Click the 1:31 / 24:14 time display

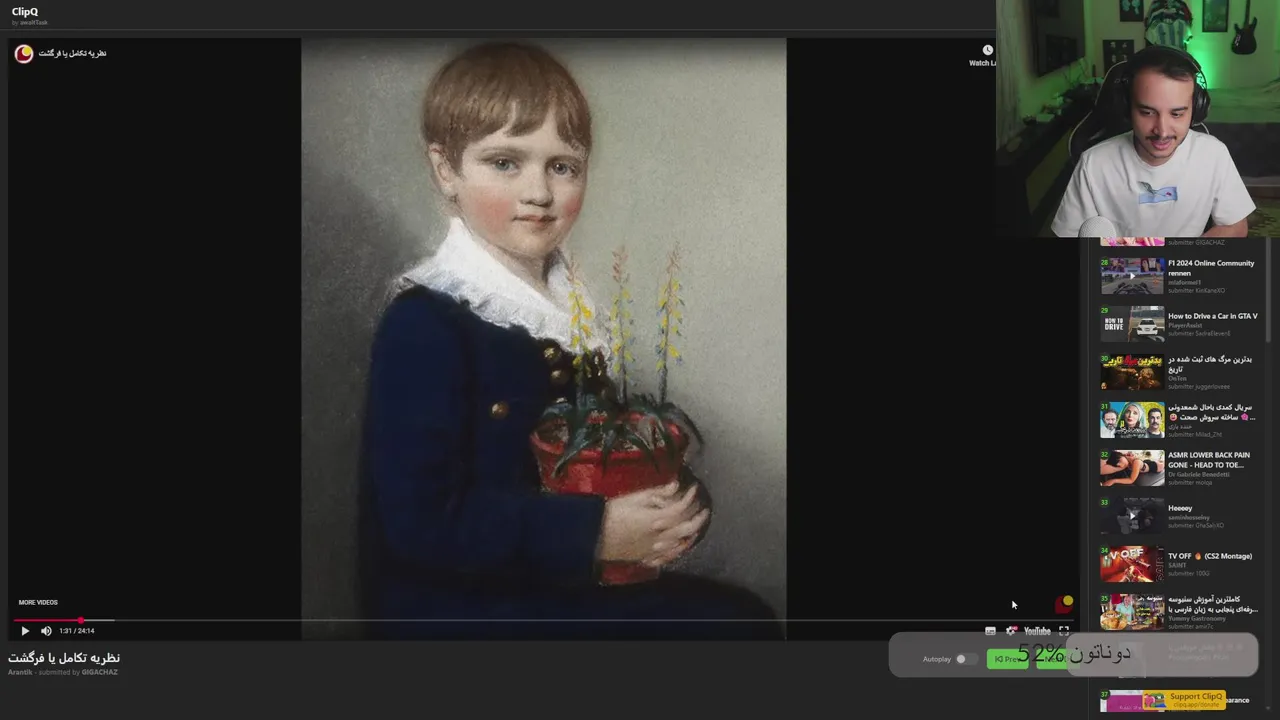pyautogui.click(x=77, y=631)
